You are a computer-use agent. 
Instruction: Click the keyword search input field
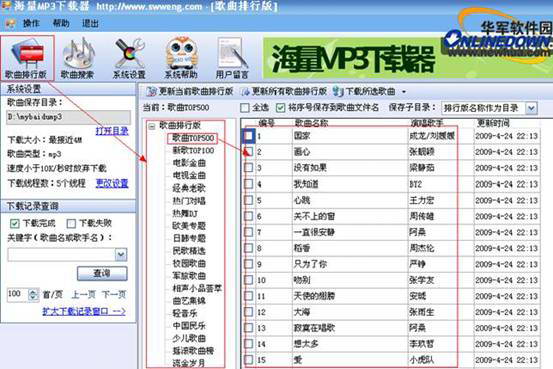tap(62, 254)
